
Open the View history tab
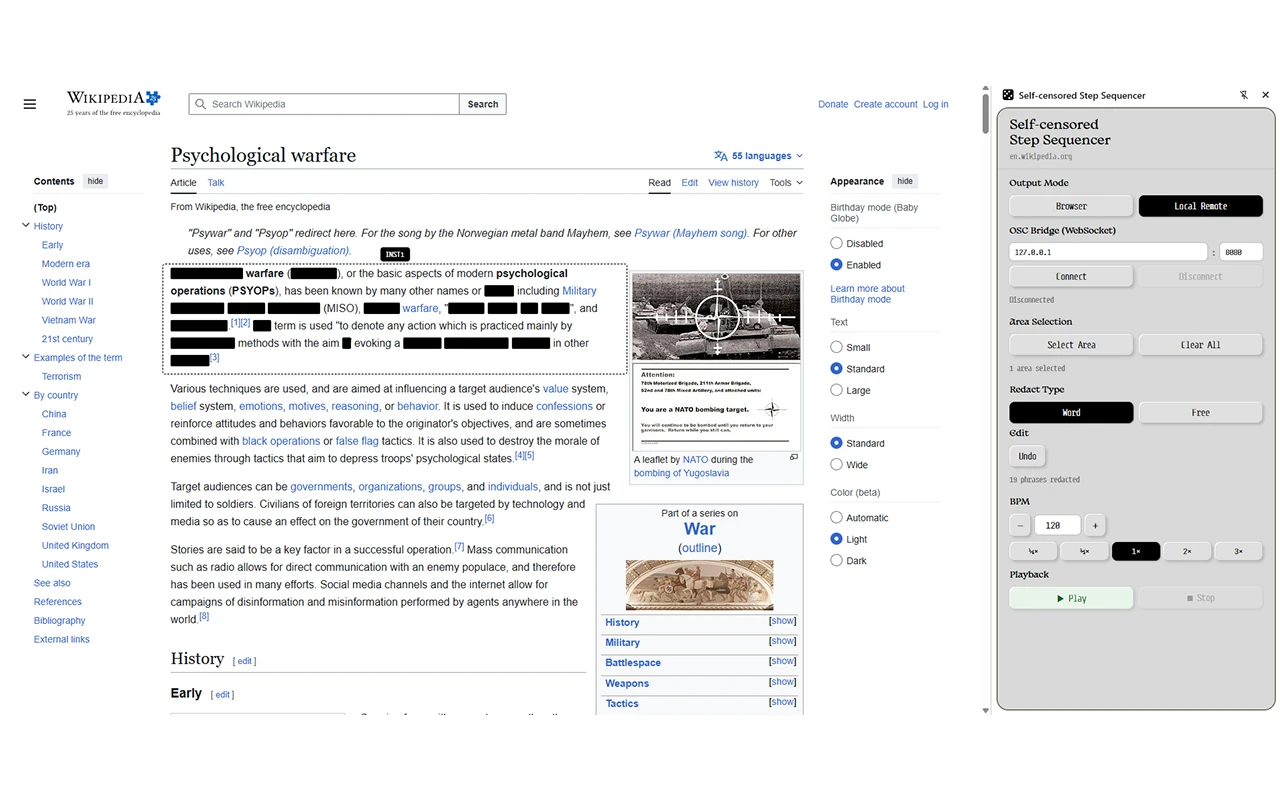click(x=734, y=183)
